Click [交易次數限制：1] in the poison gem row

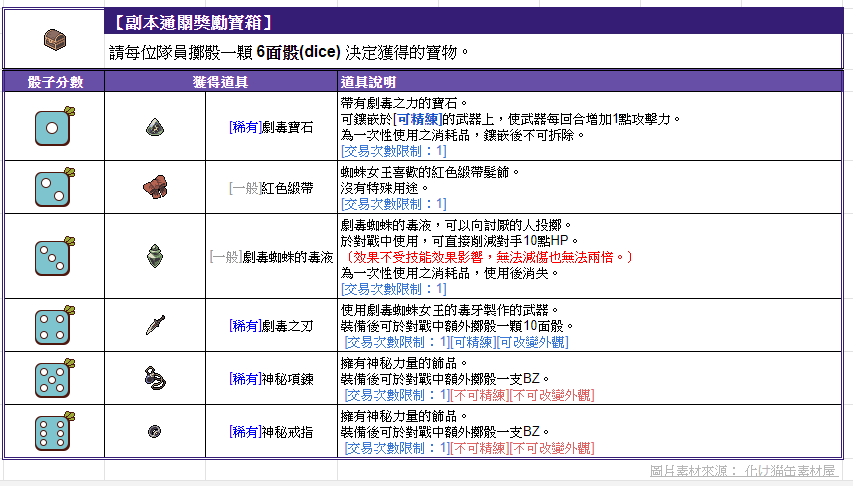pyautogui.click(x=394, y=151)
